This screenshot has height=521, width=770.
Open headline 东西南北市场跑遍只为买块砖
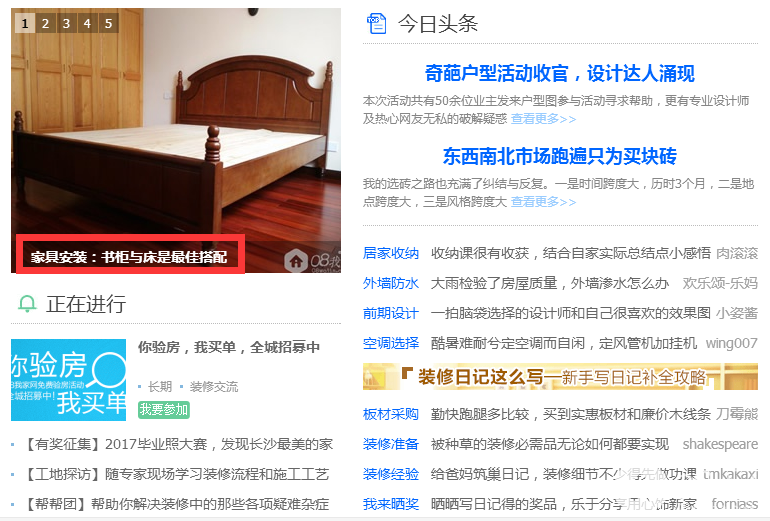560,156
